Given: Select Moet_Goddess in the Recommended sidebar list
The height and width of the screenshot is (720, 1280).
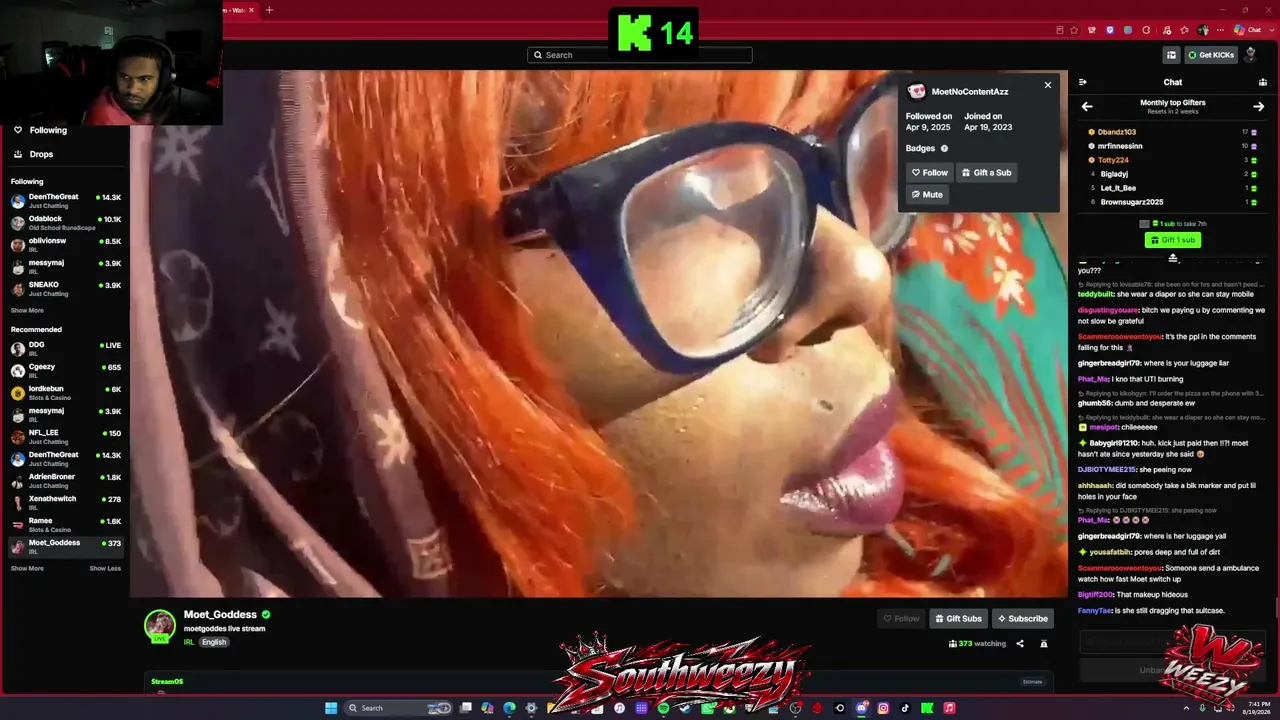Looking at the screenshot, I should click(x=65, y=547).
